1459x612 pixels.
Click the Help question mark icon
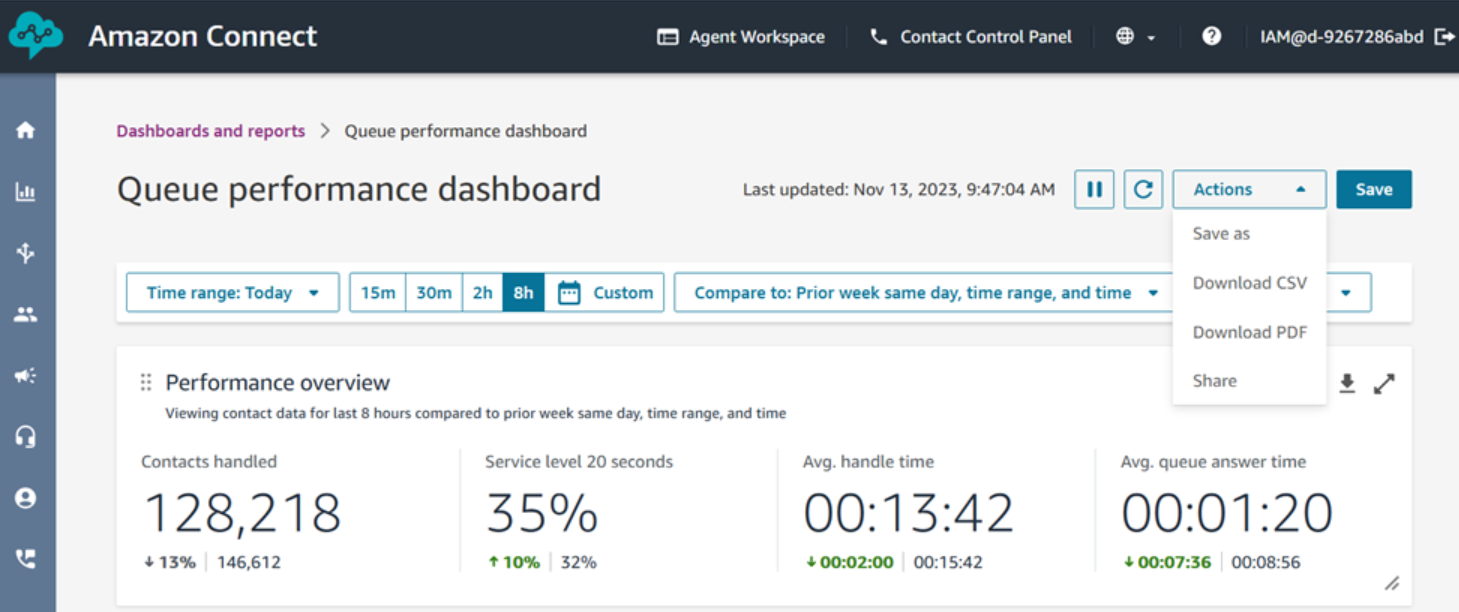pos(1211,36)
